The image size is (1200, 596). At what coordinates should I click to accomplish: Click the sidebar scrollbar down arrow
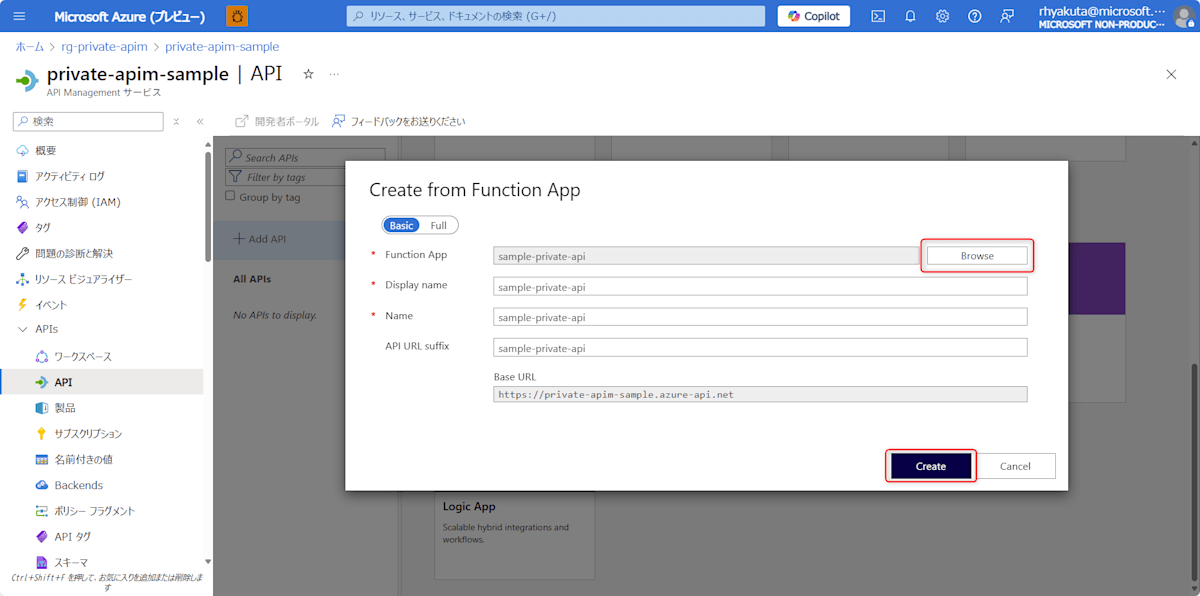coord(208,562)
